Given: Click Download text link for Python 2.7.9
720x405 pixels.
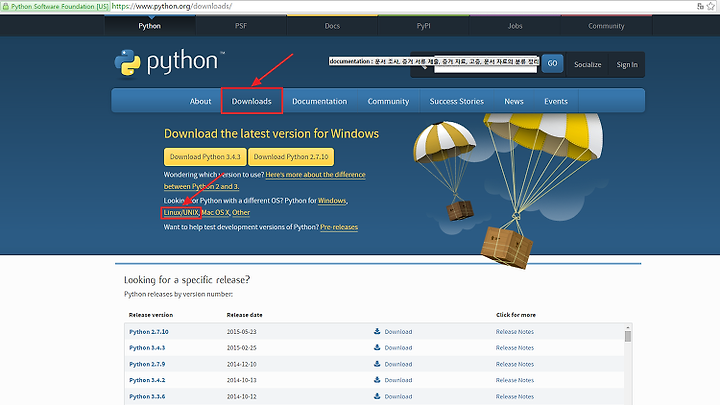Looking at the screenshot, I should tap(398, 364).
